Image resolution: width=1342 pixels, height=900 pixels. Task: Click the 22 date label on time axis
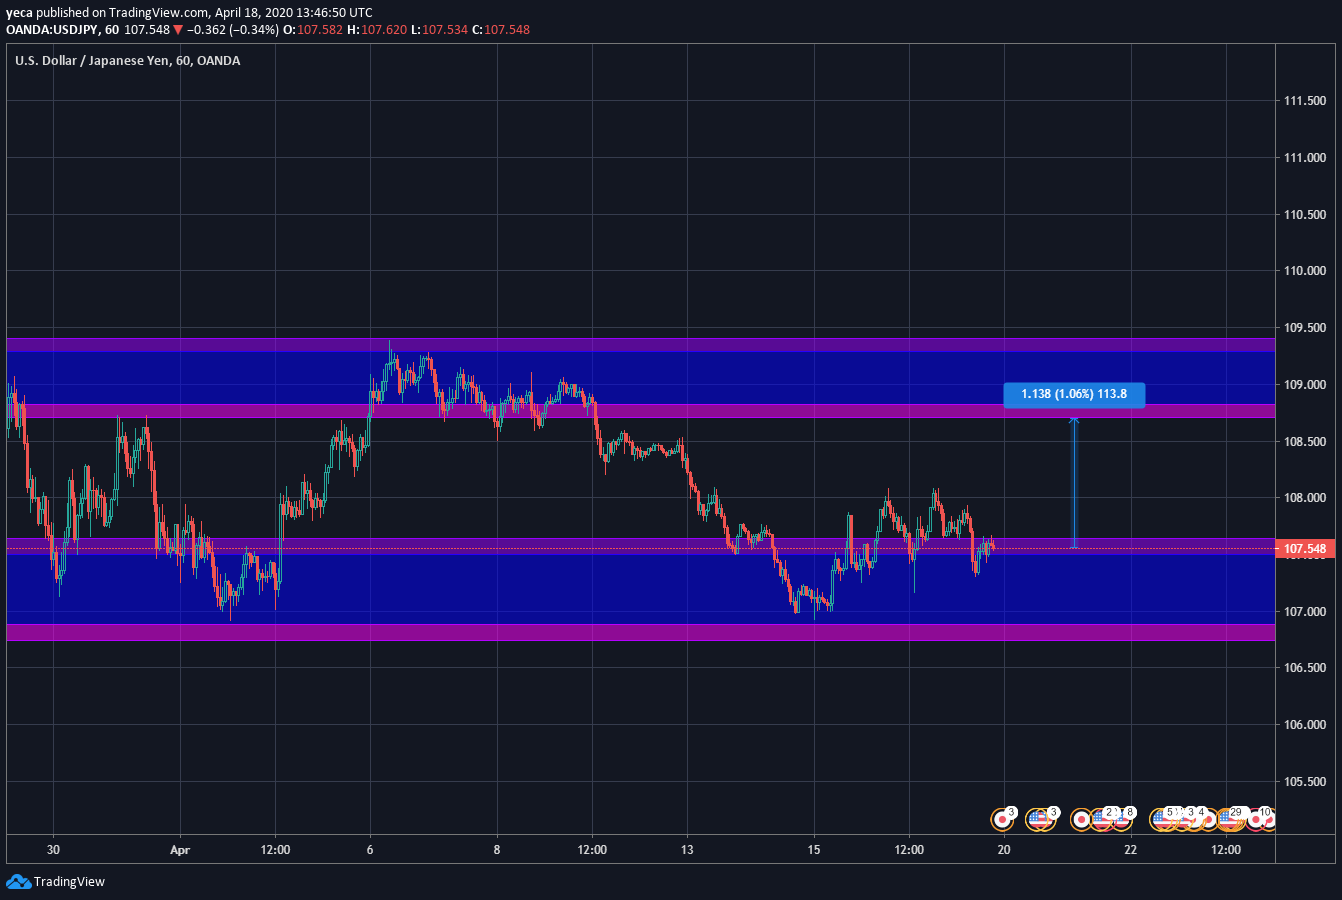pyautogui.click(x=1131, y=850)
